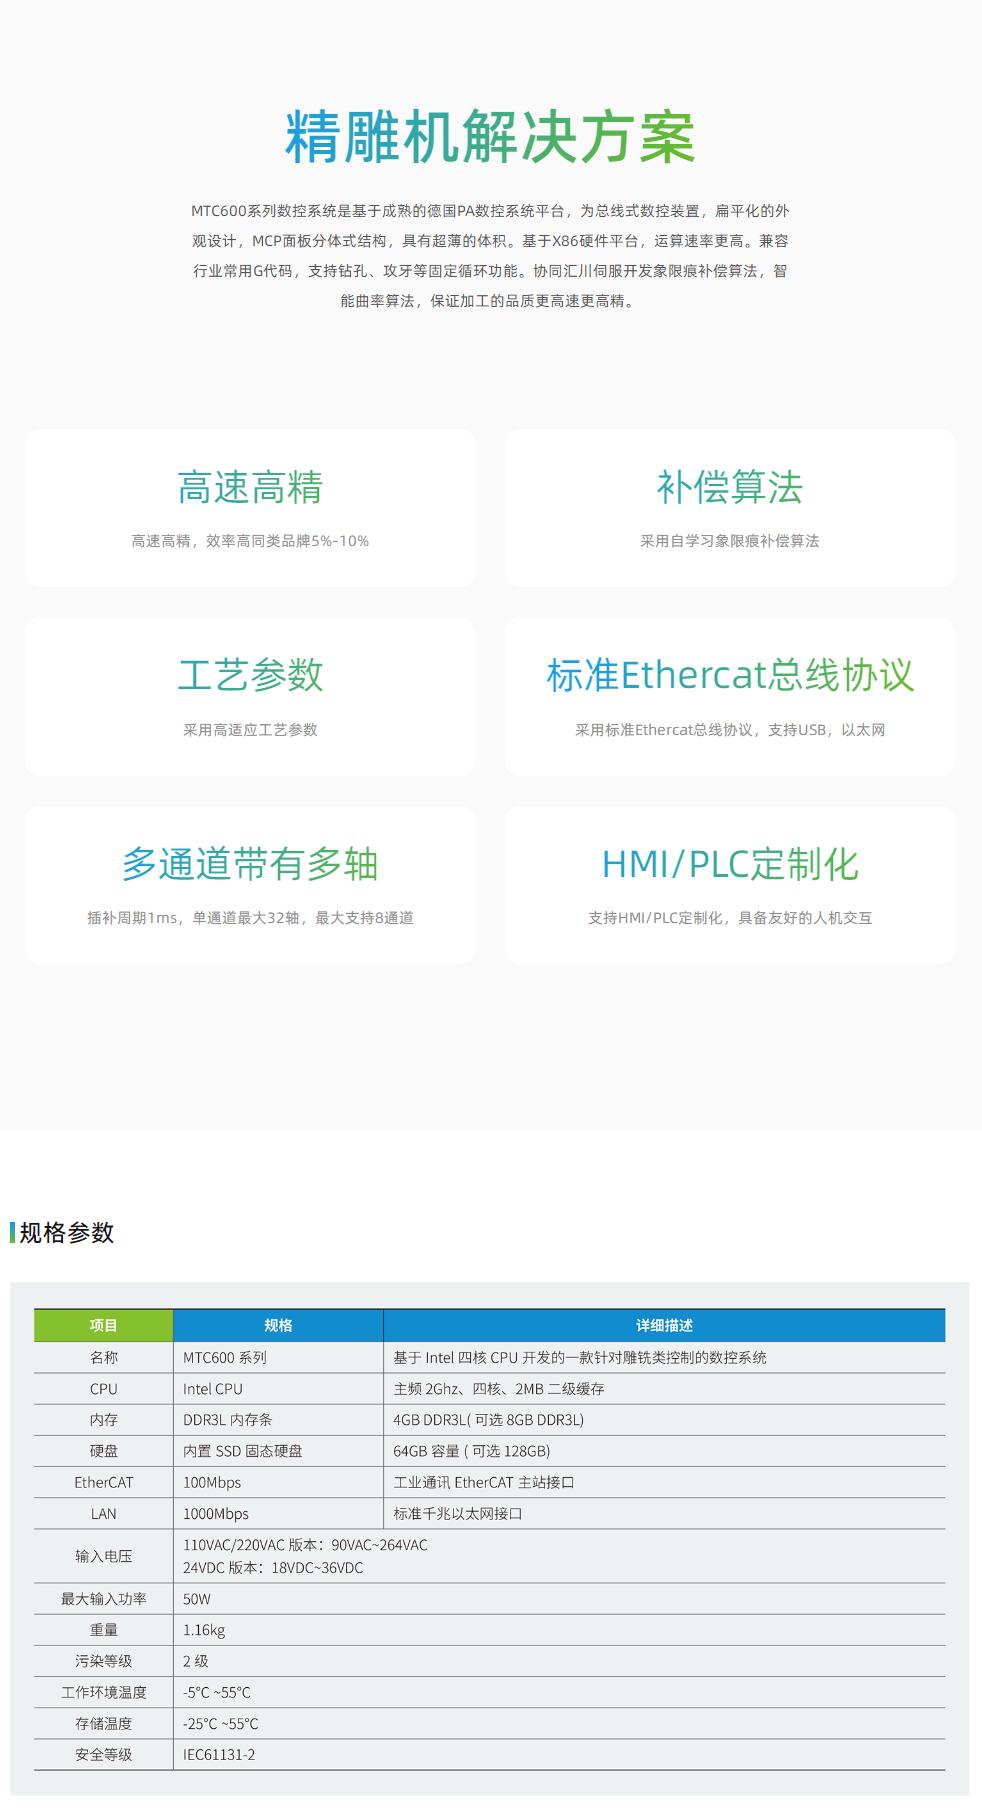The width and height of the screenshot is (982, 1810).
Task: Click the blue 规格 column header
Action: pyautogui.click(x=278, y=1325)
